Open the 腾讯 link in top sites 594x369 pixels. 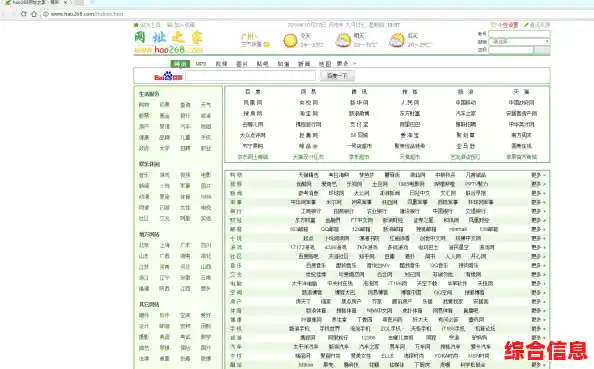[x=359, y=92]
